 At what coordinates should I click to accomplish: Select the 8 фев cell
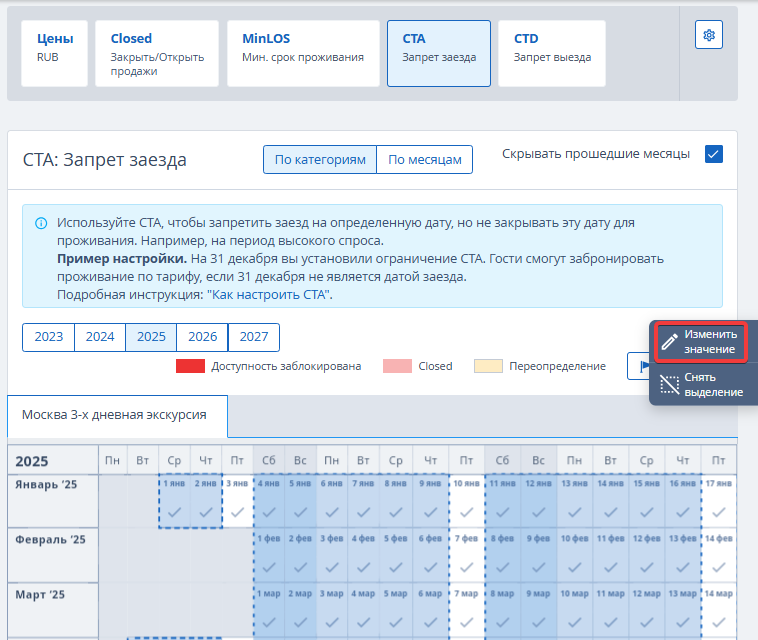[502, 555]
